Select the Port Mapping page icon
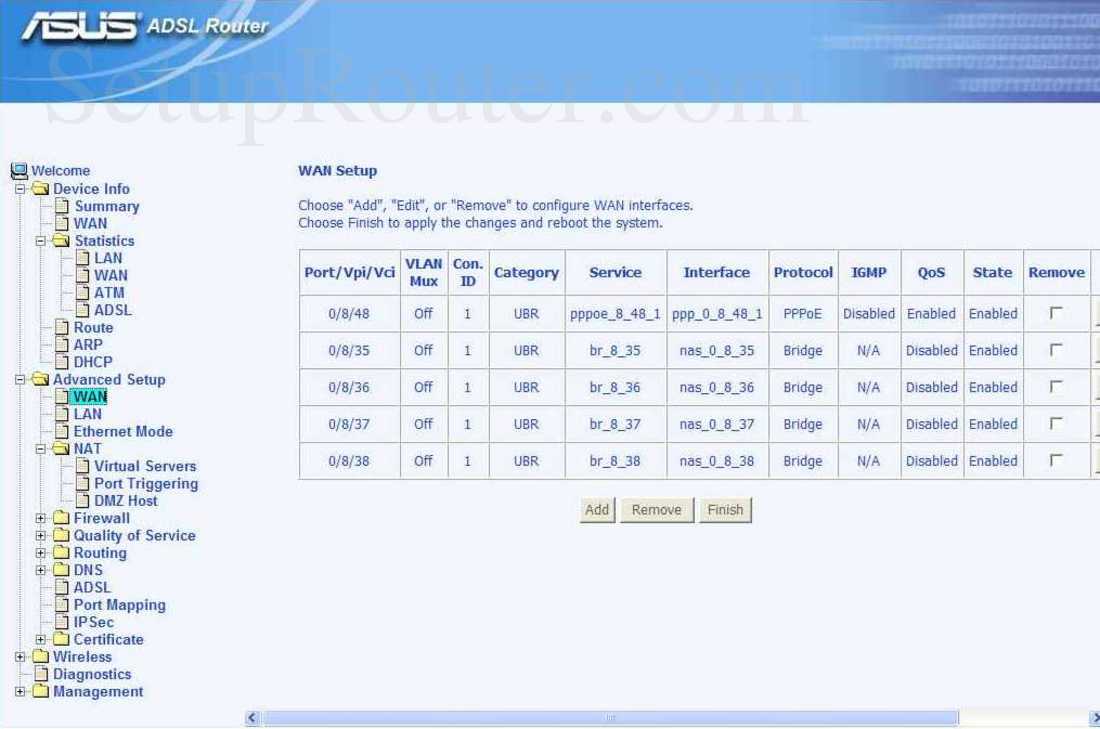 point(61,605)
